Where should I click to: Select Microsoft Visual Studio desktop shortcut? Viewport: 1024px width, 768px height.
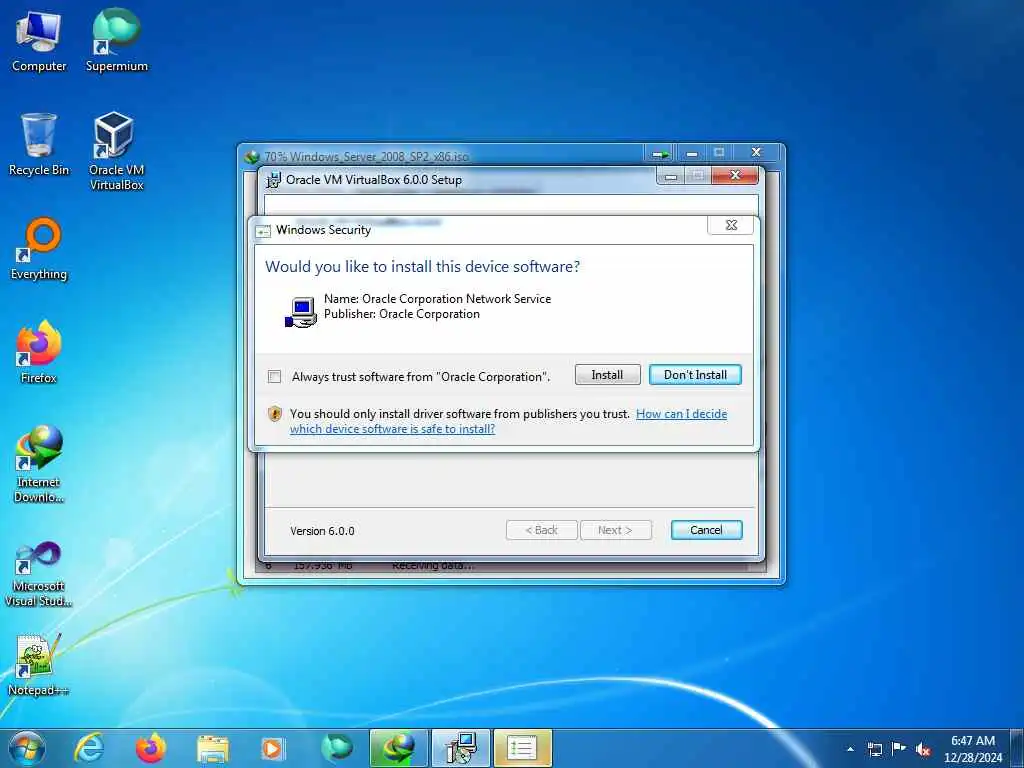[39, 574]
